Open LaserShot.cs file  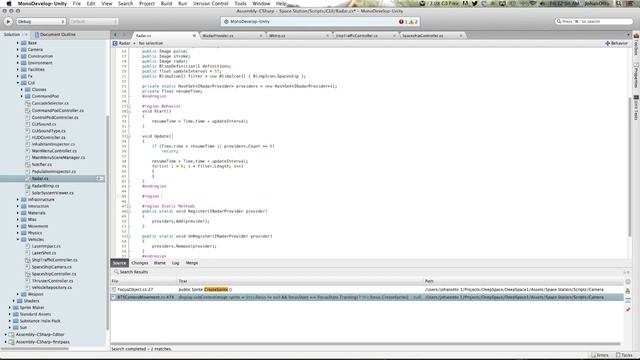44,253
